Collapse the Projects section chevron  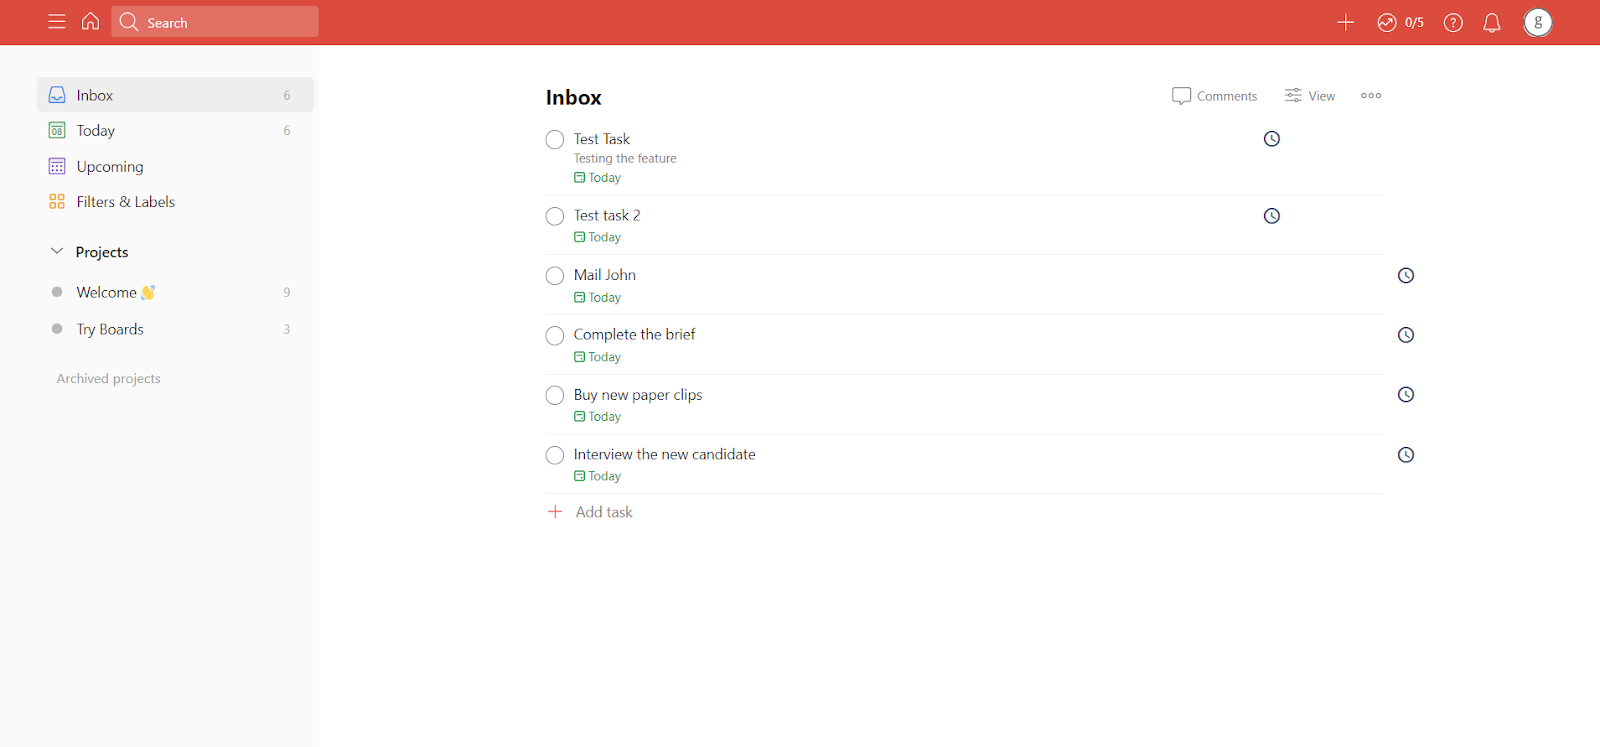pos(57,251)
